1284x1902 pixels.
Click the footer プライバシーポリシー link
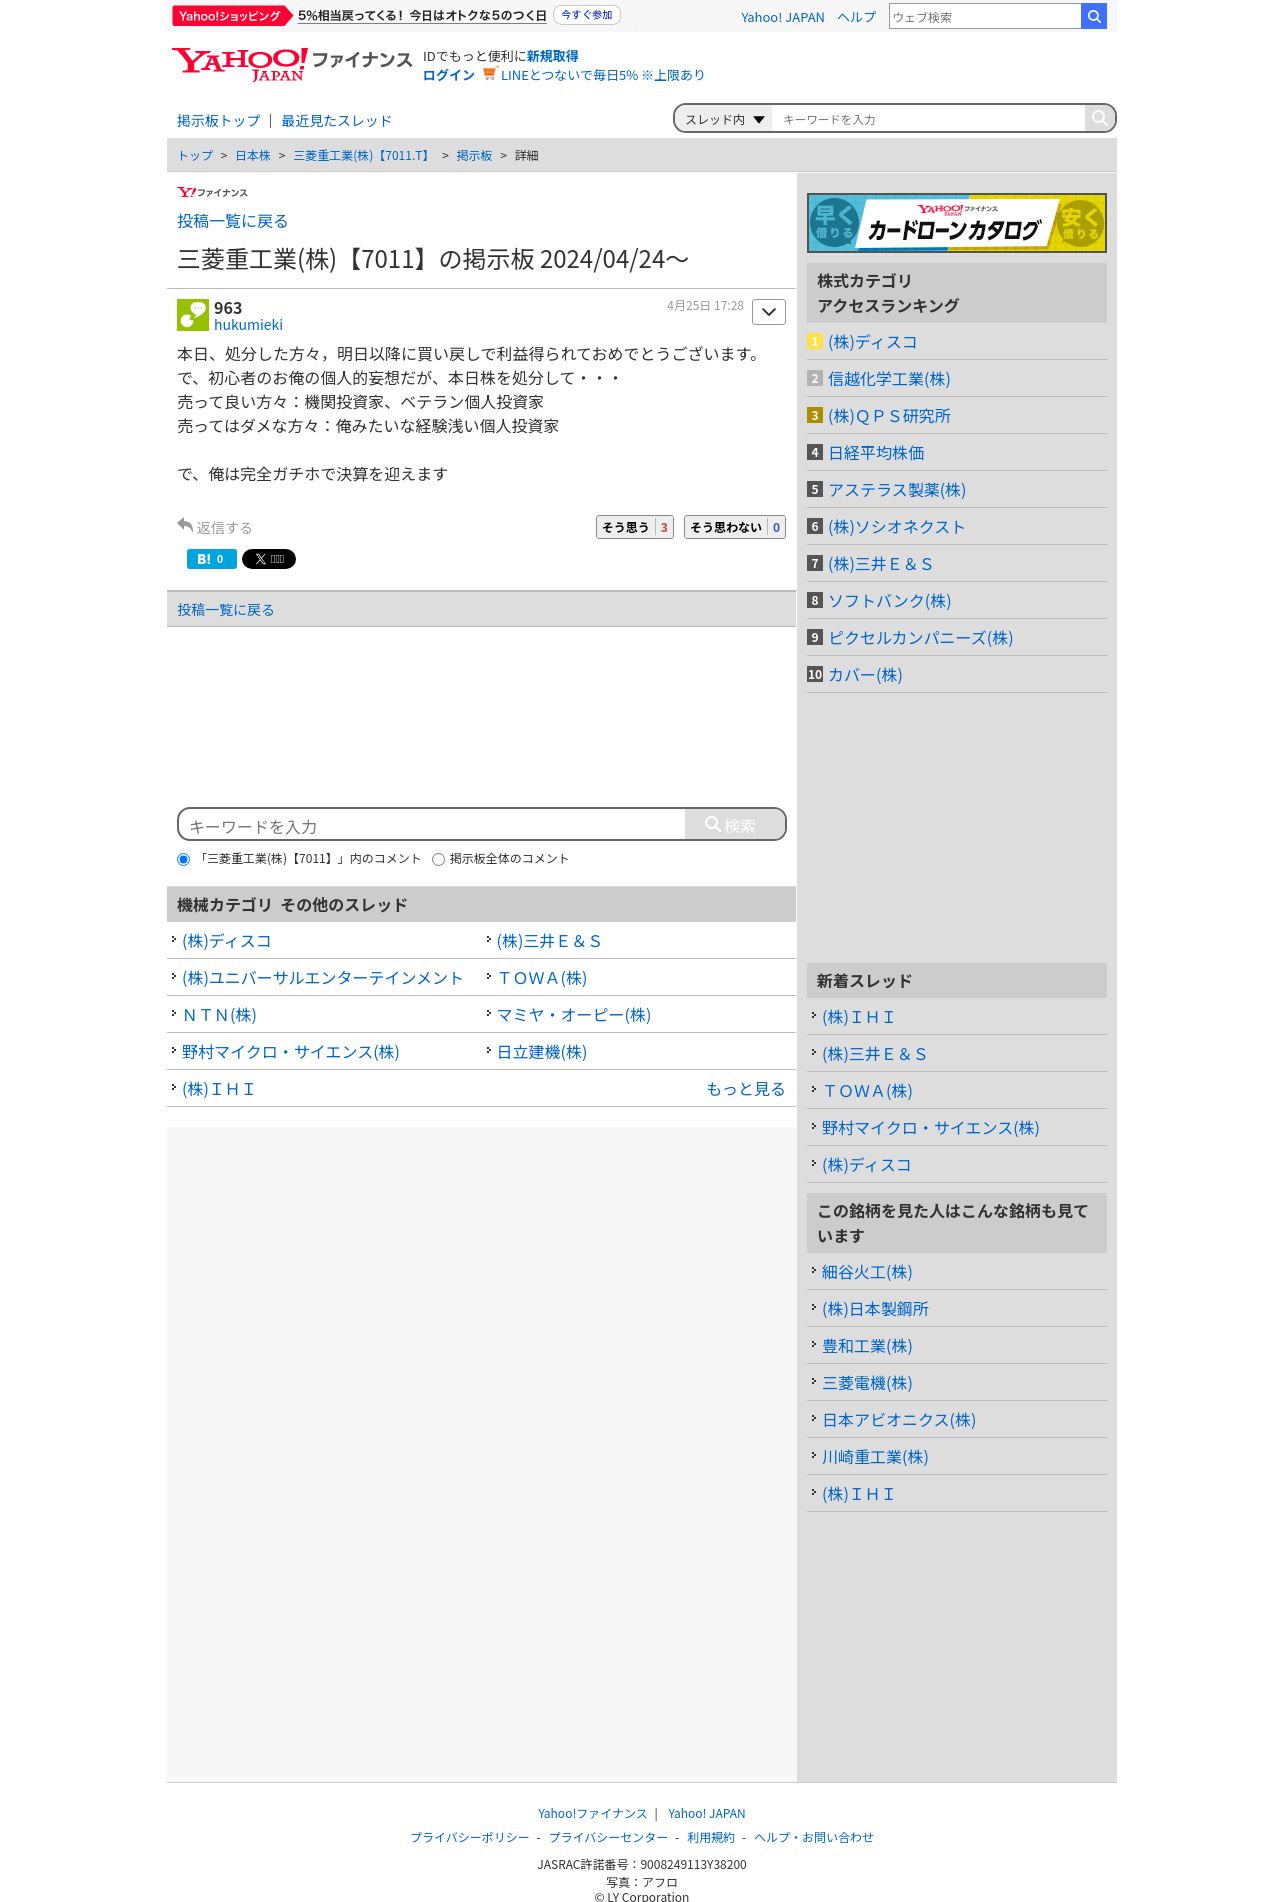click(x=469, y=1838)
